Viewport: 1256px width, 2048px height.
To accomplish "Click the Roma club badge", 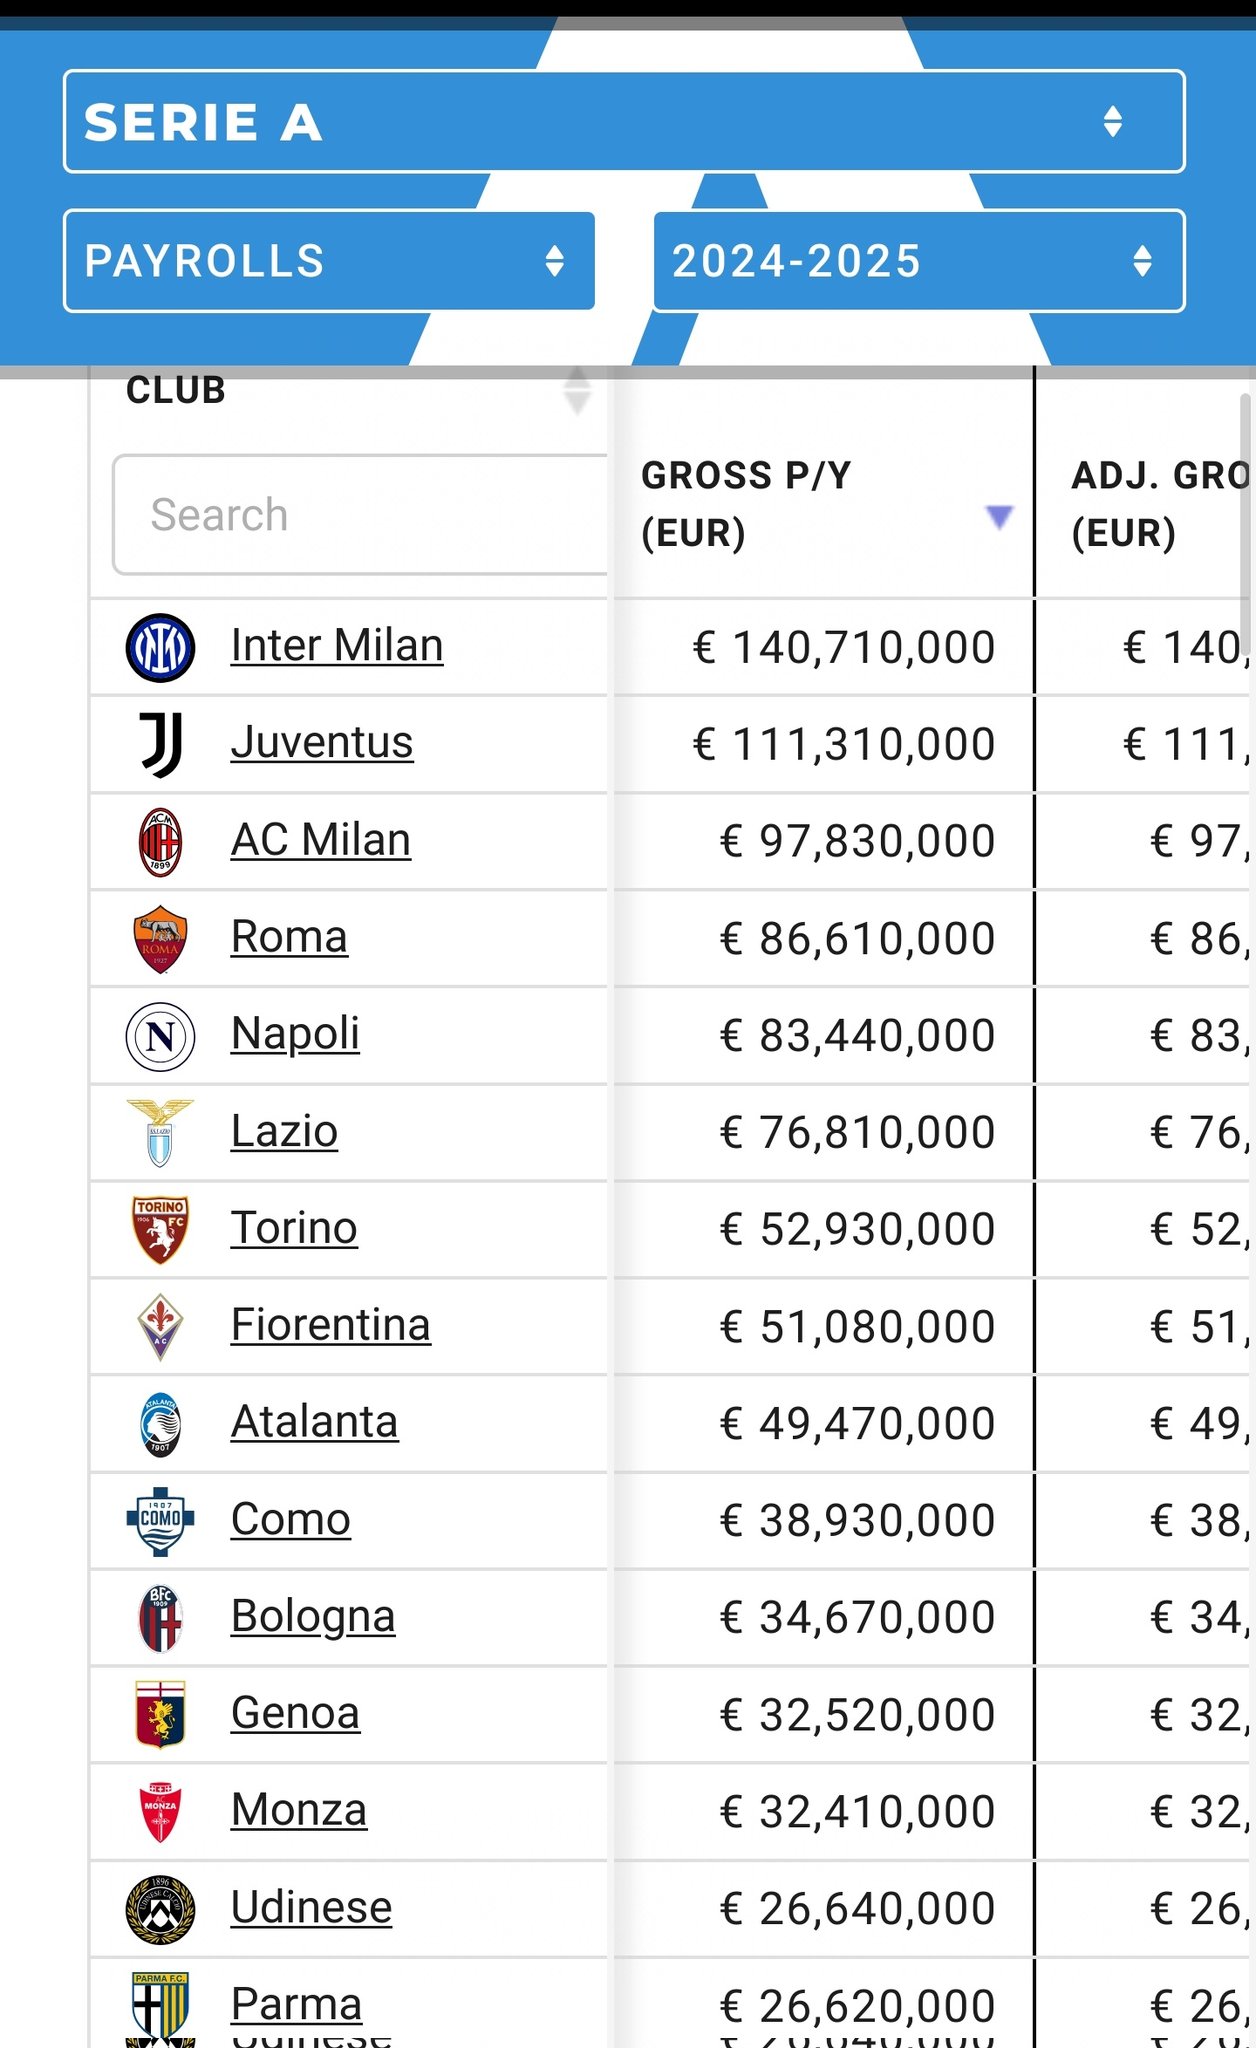I will coord(160,939).
